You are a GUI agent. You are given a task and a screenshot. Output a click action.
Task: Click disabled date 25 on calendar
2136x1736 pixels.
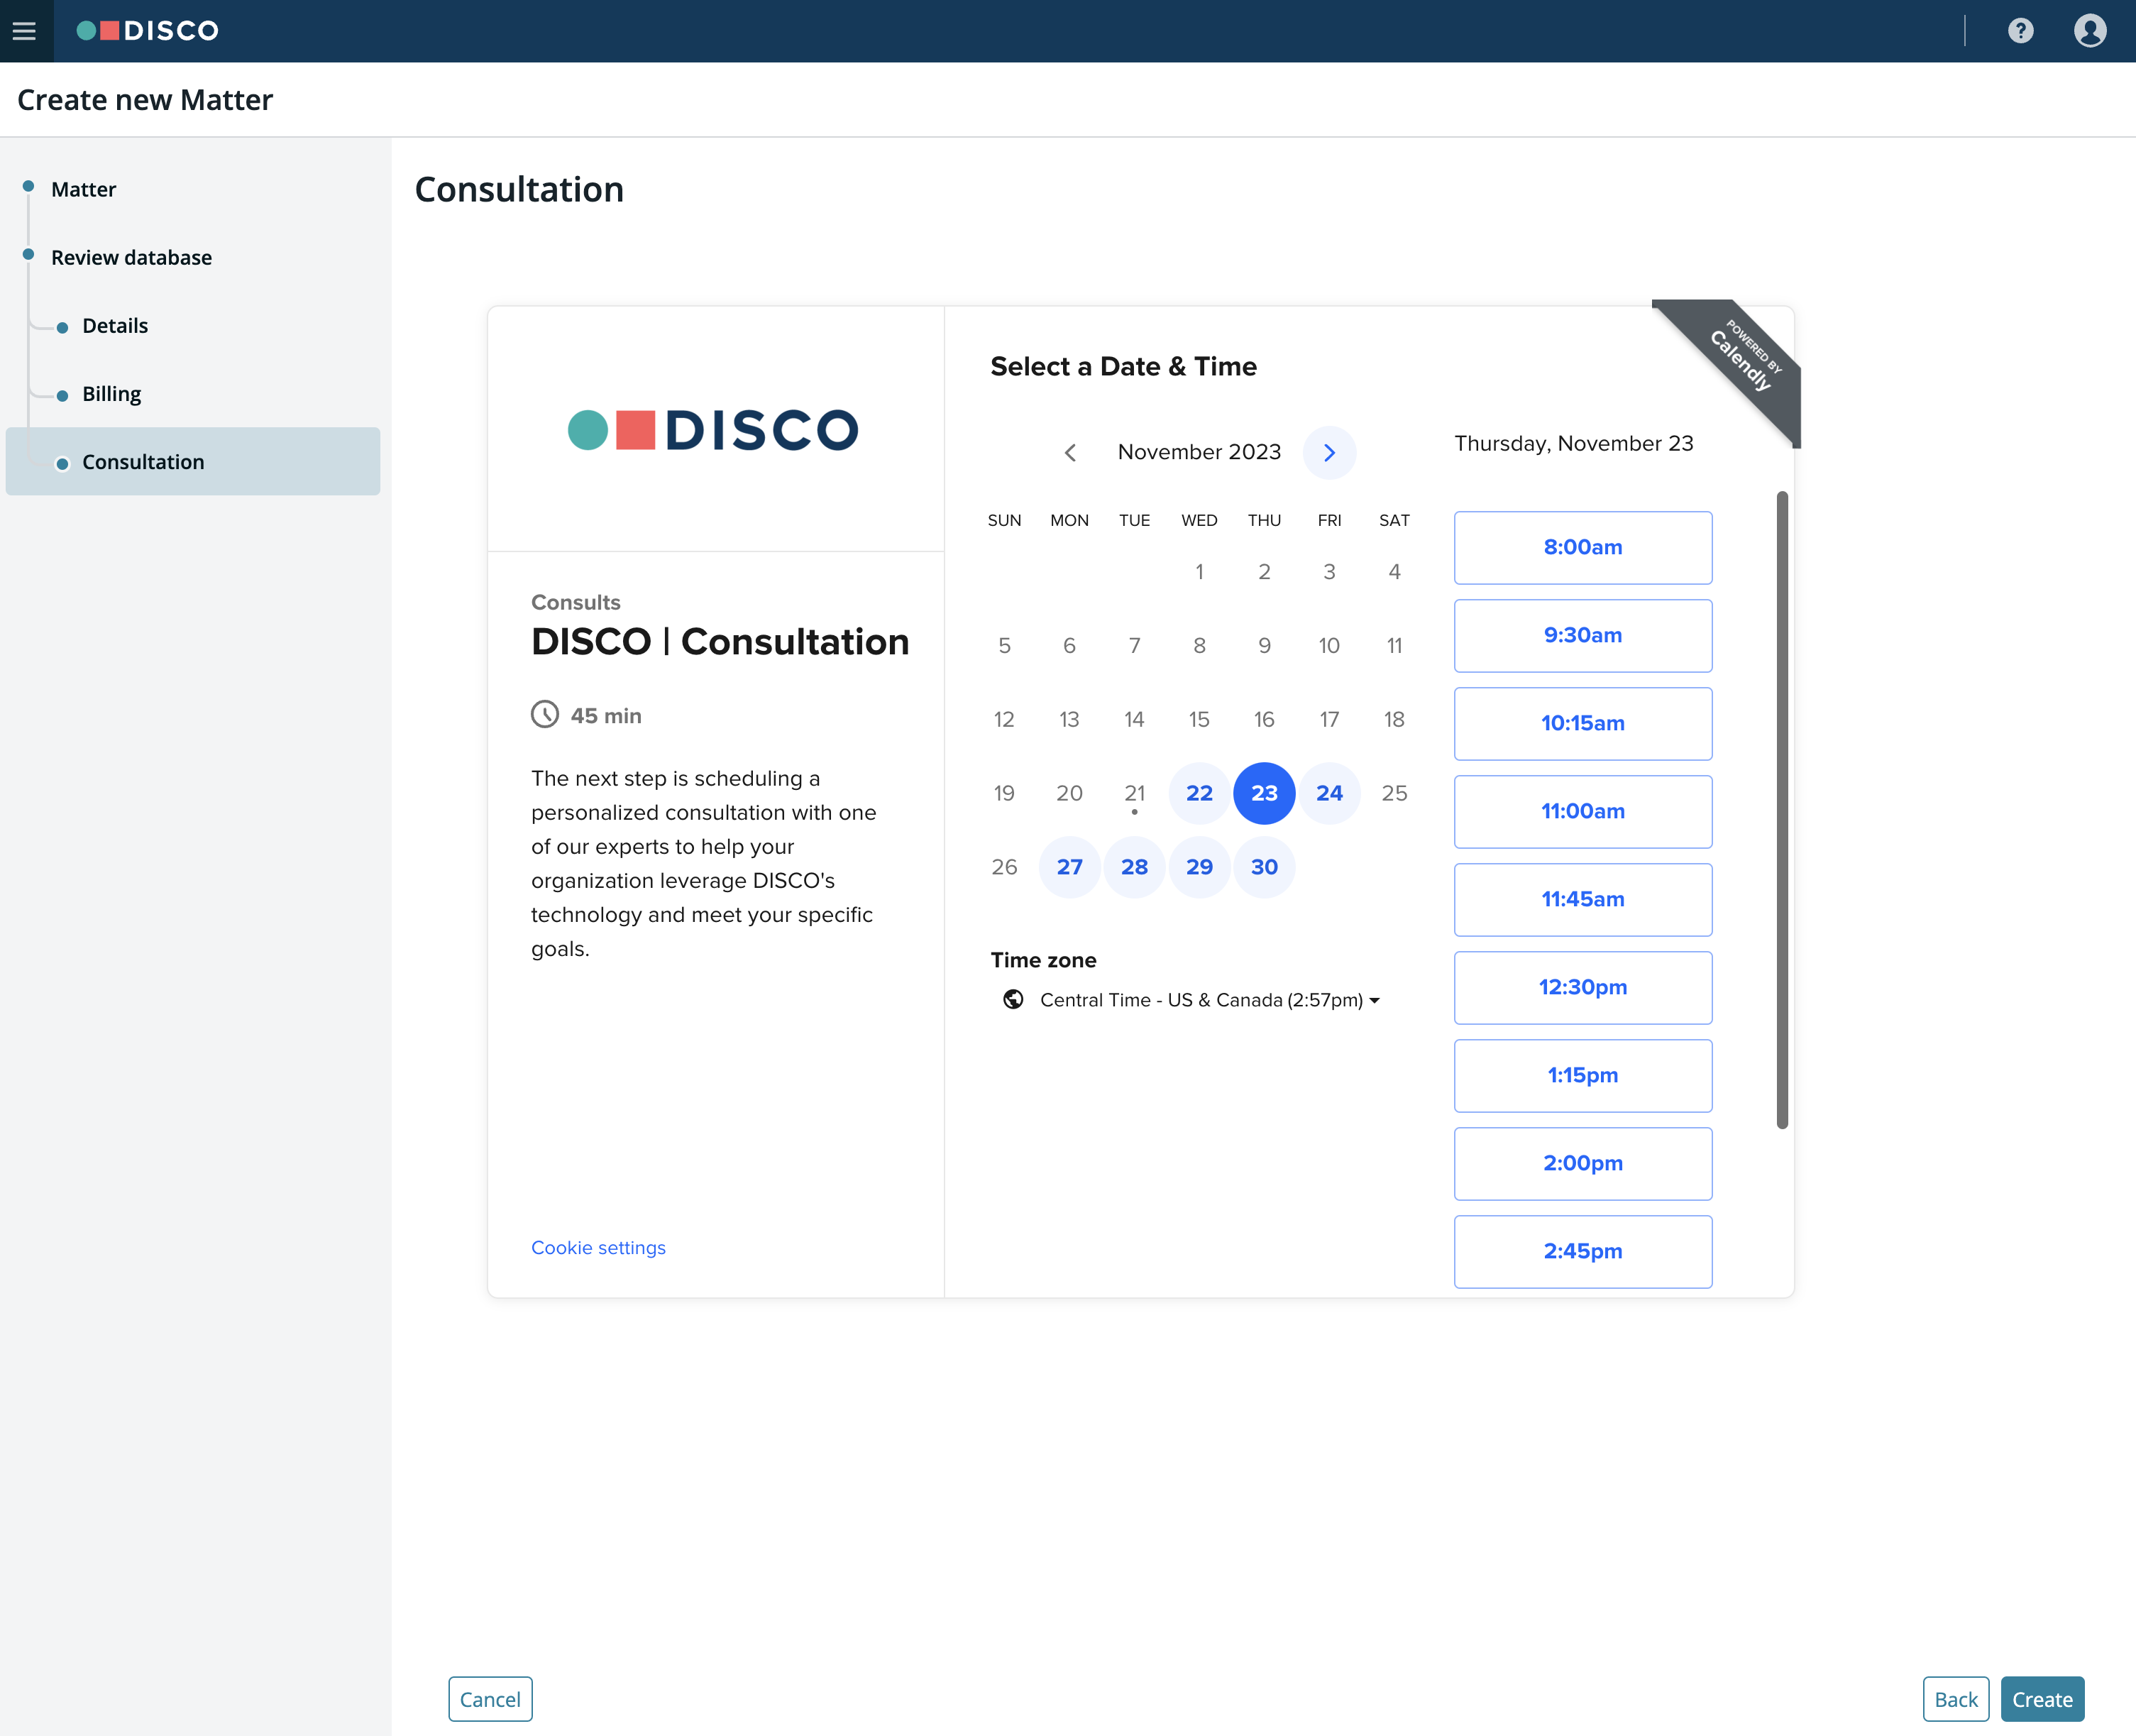click(1394, 793)
